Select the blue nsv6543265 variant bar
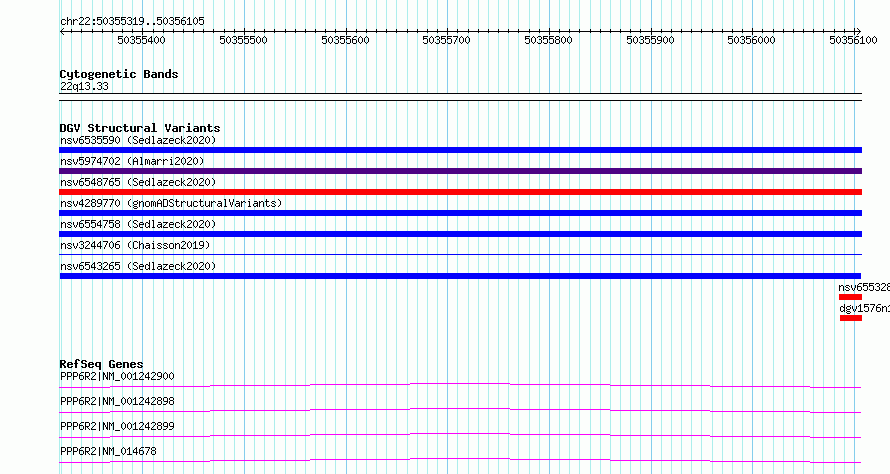890x474 pixels. (460, 276)
